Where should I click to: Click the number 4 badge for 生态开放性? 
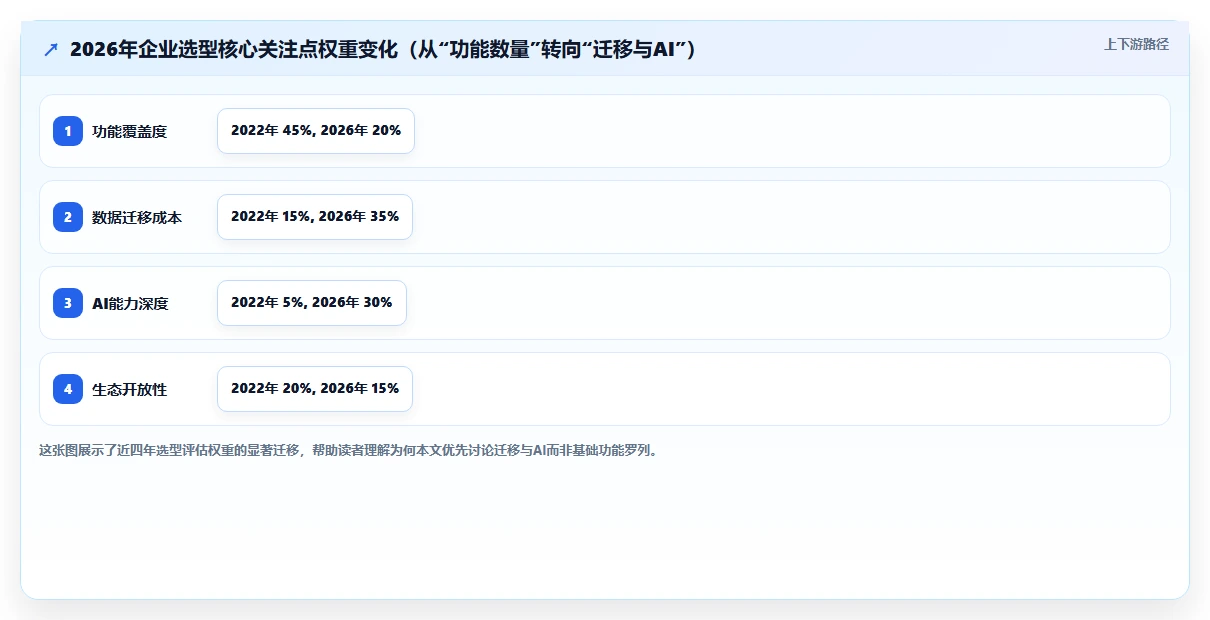point(68,389)
